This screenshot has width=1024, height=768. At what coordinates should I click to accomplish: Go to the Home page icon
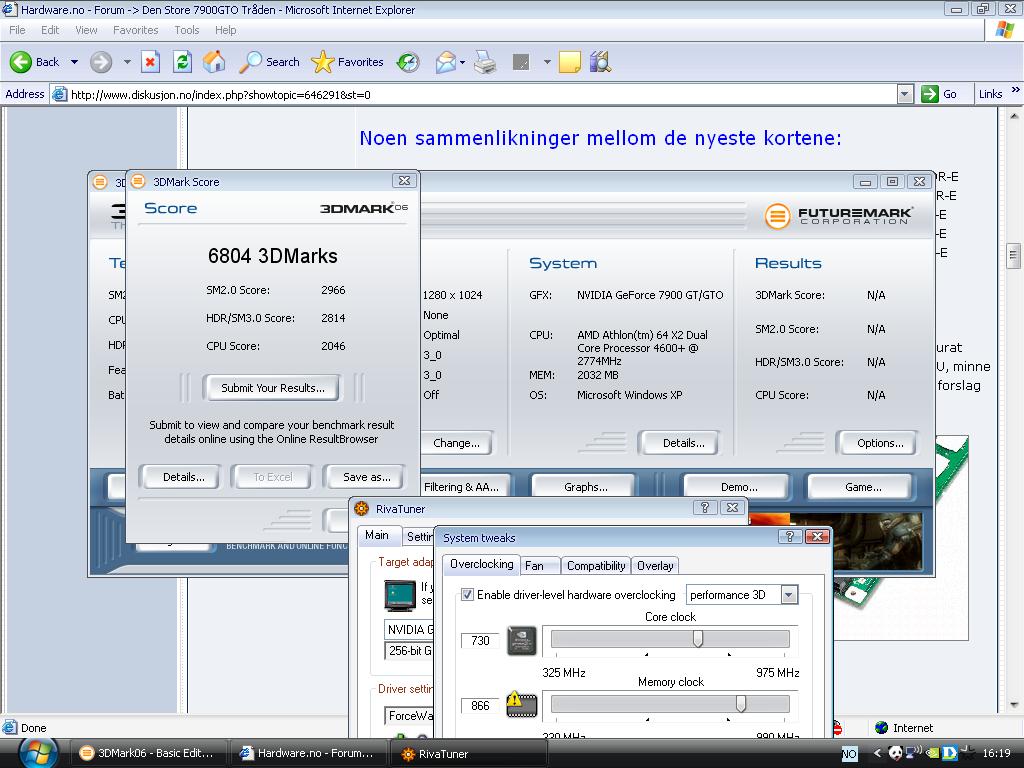(x=214, y=62)
